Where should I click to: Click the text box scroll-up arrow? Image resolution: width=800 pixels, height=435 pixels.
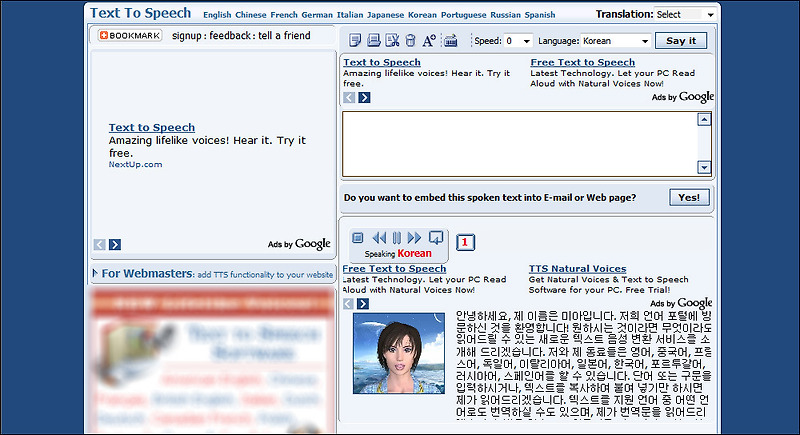tap(704, 119)
